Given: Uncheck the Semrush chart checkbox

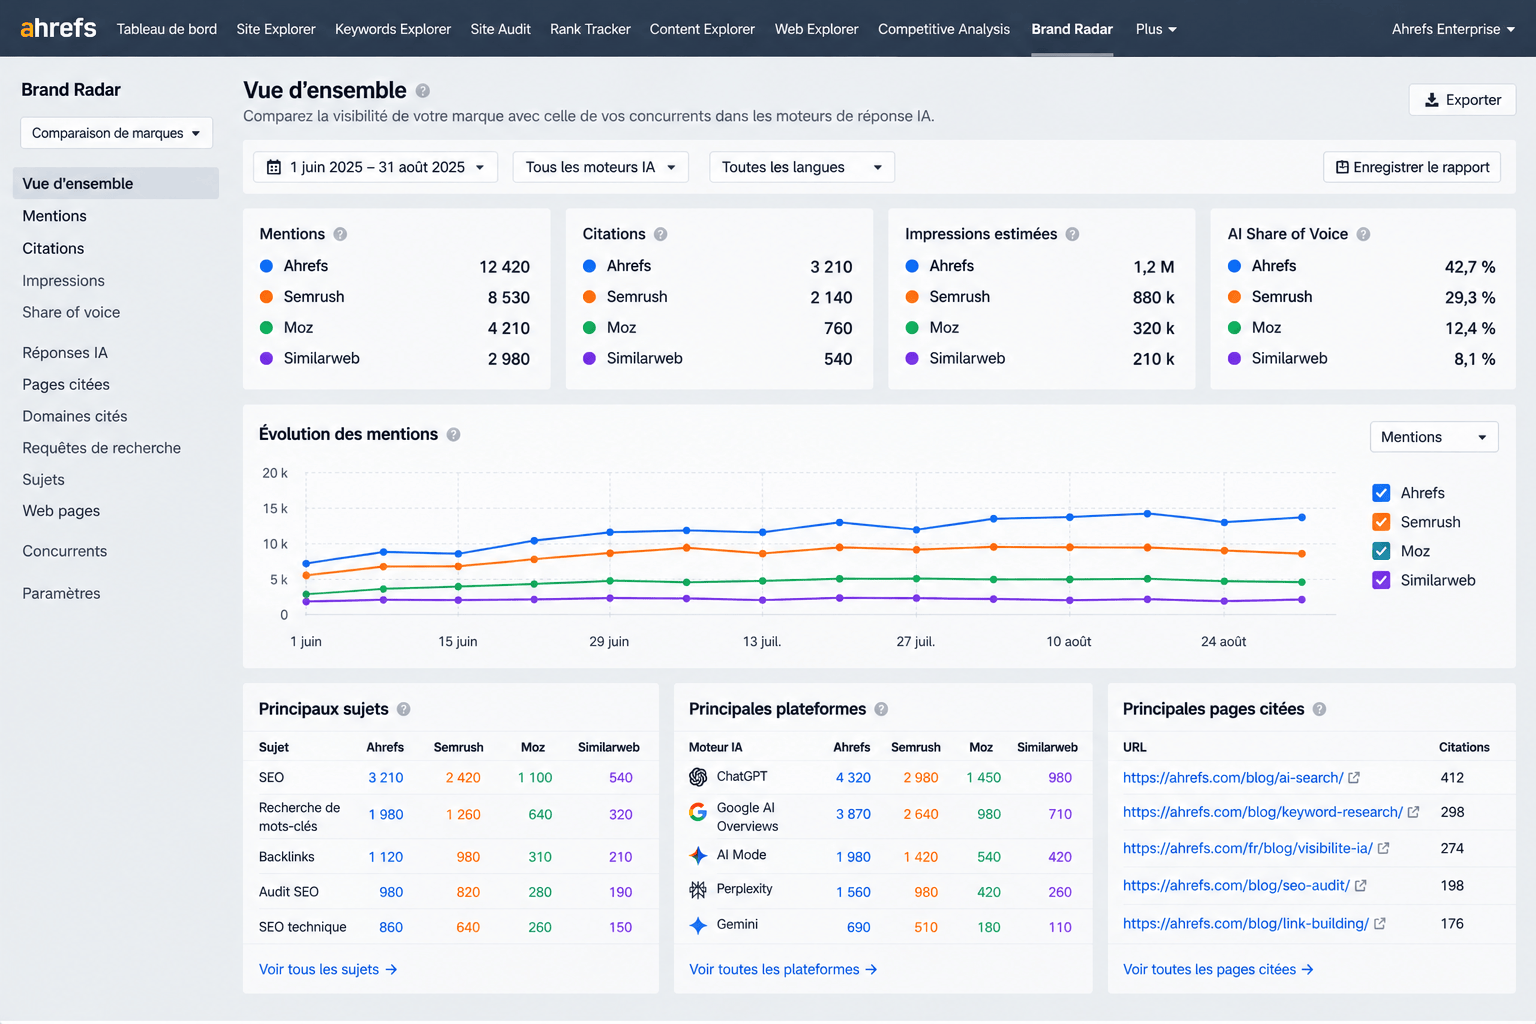Looking at the screenshot, I should point(1381,522).
